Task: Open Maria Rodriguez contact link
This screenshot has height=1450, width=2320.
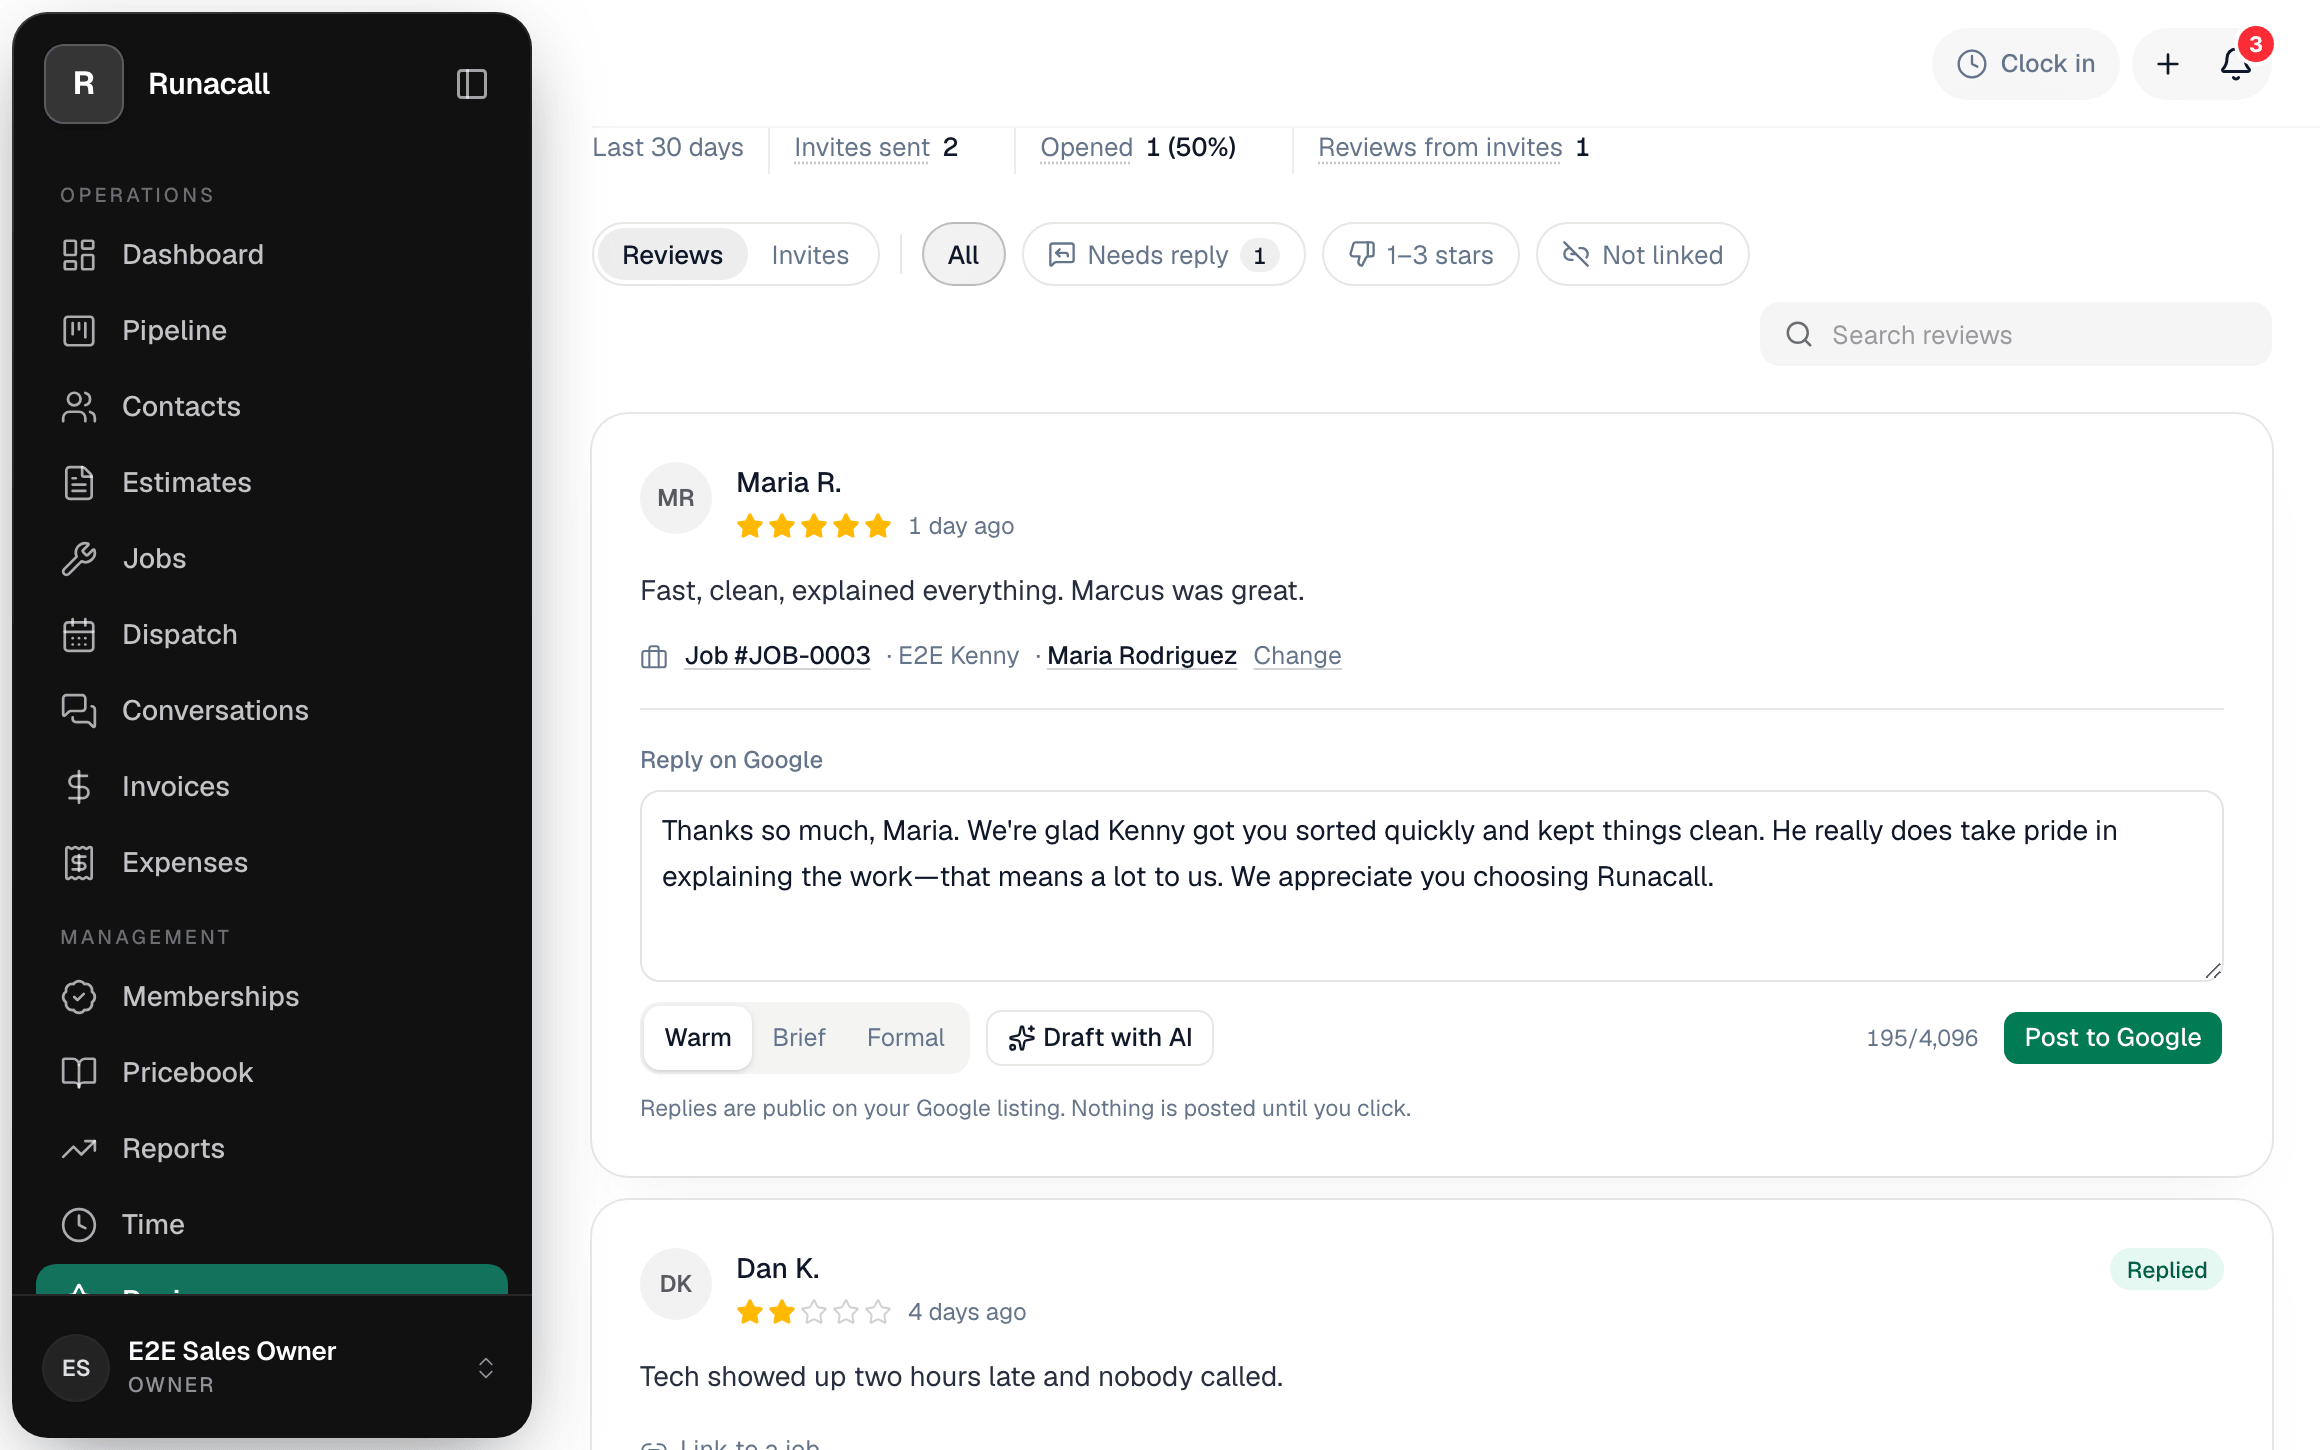Action: point(1142,656)
